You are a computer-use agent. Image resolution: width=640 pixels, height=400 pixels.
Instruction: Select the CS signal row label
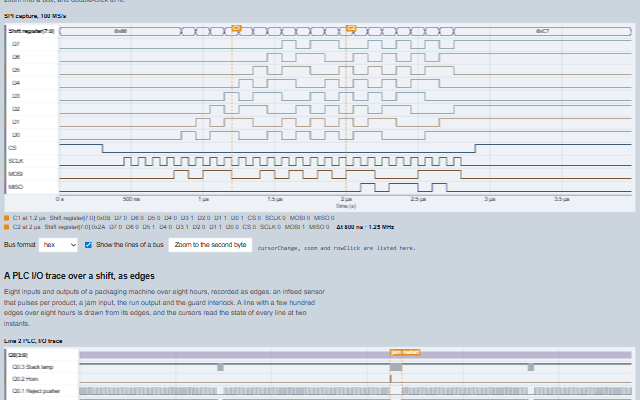[13, 148]
